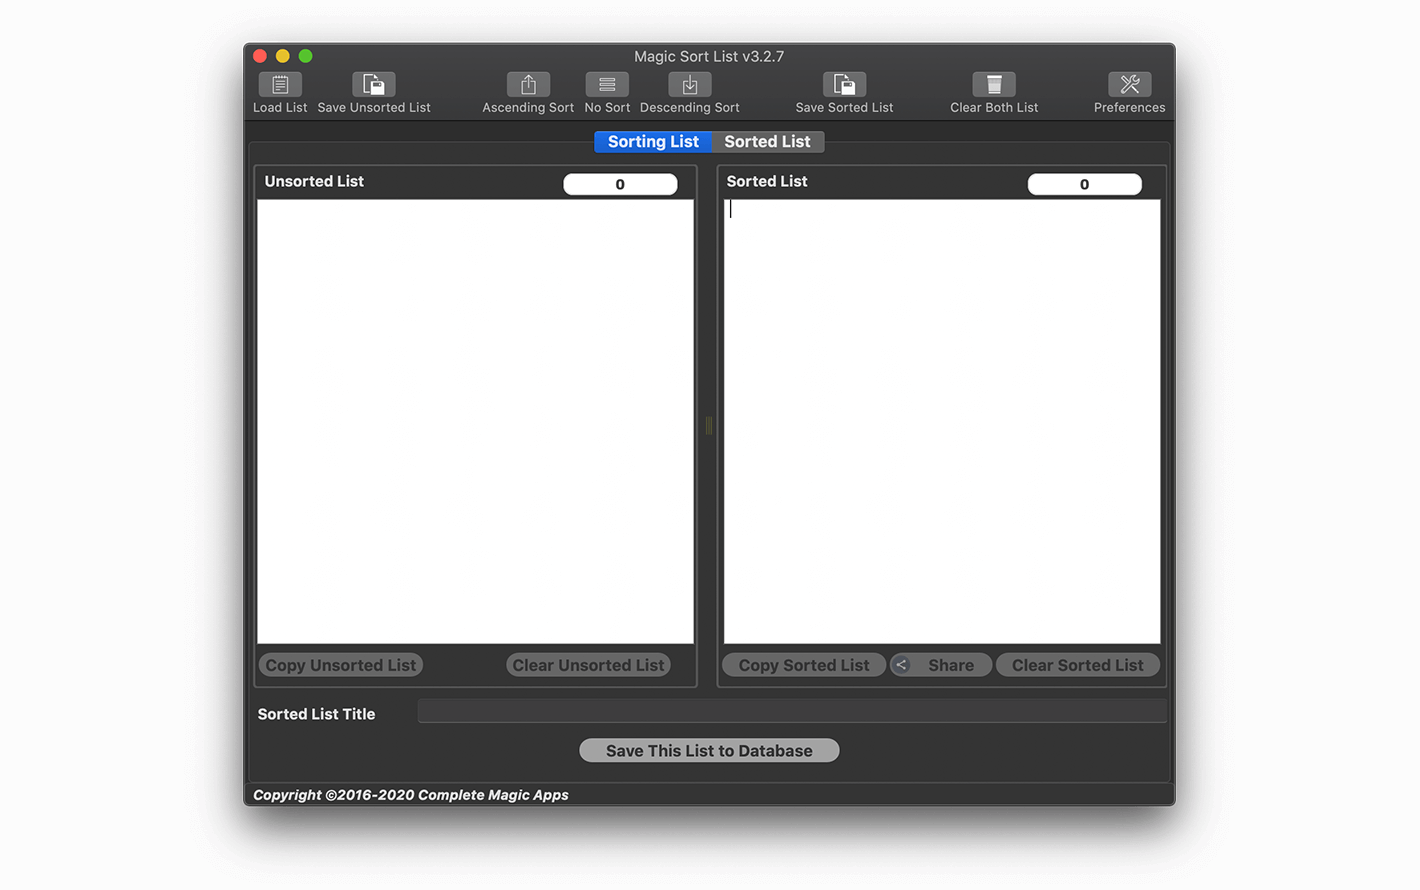Click the Share button

941,665
